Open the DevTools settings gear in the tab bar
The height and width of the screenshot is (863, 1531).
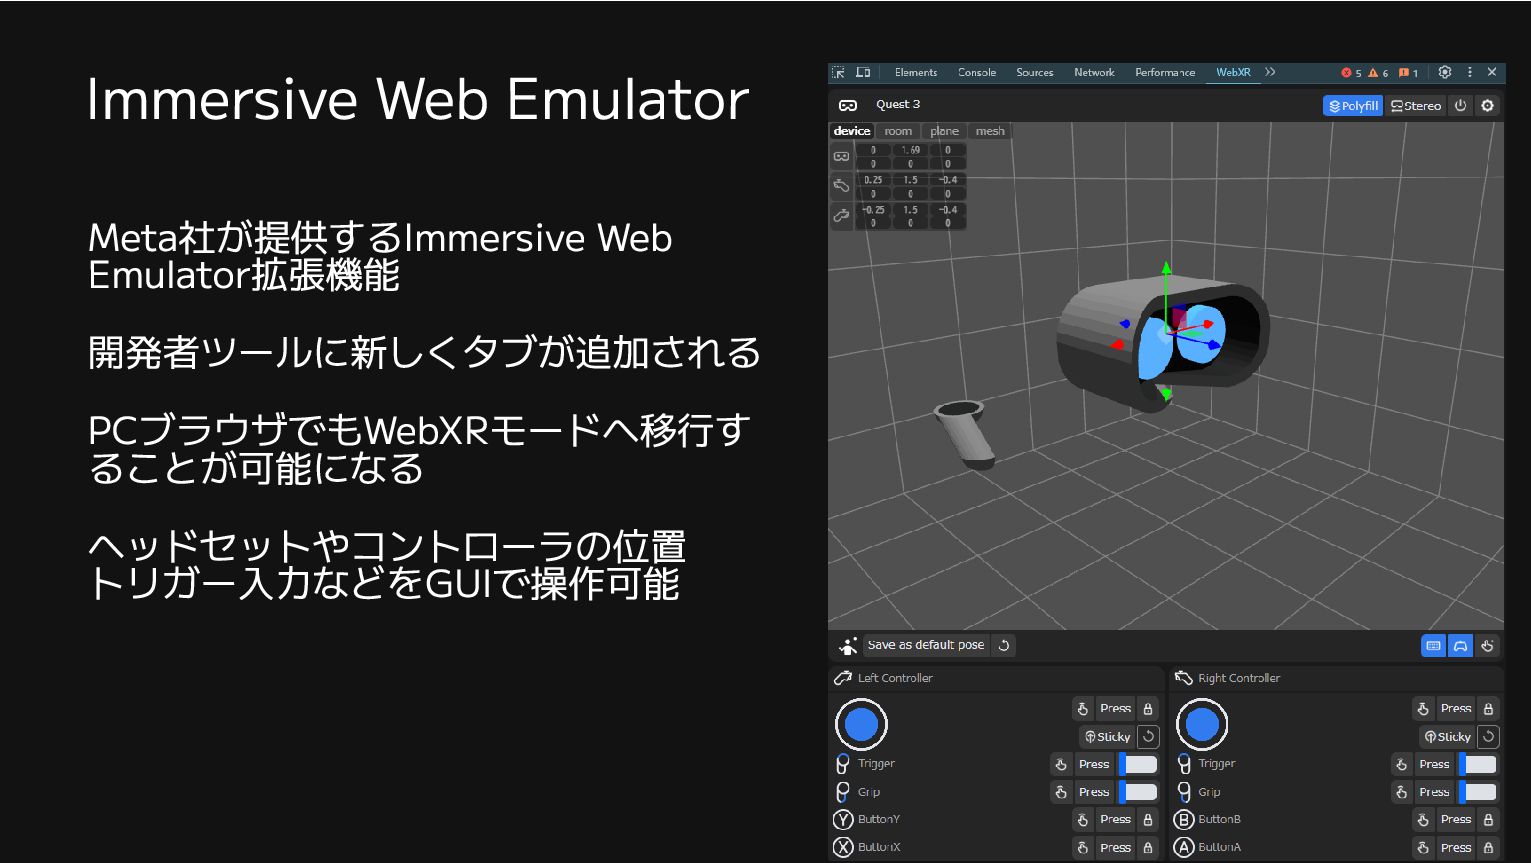click(1445, 72)
